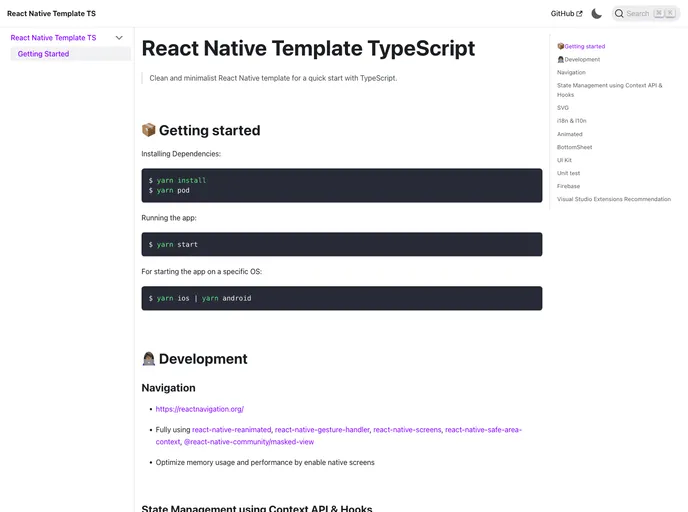Jump to Animated in the table of contents
The image size is (688, 512).
click(570, 134)
